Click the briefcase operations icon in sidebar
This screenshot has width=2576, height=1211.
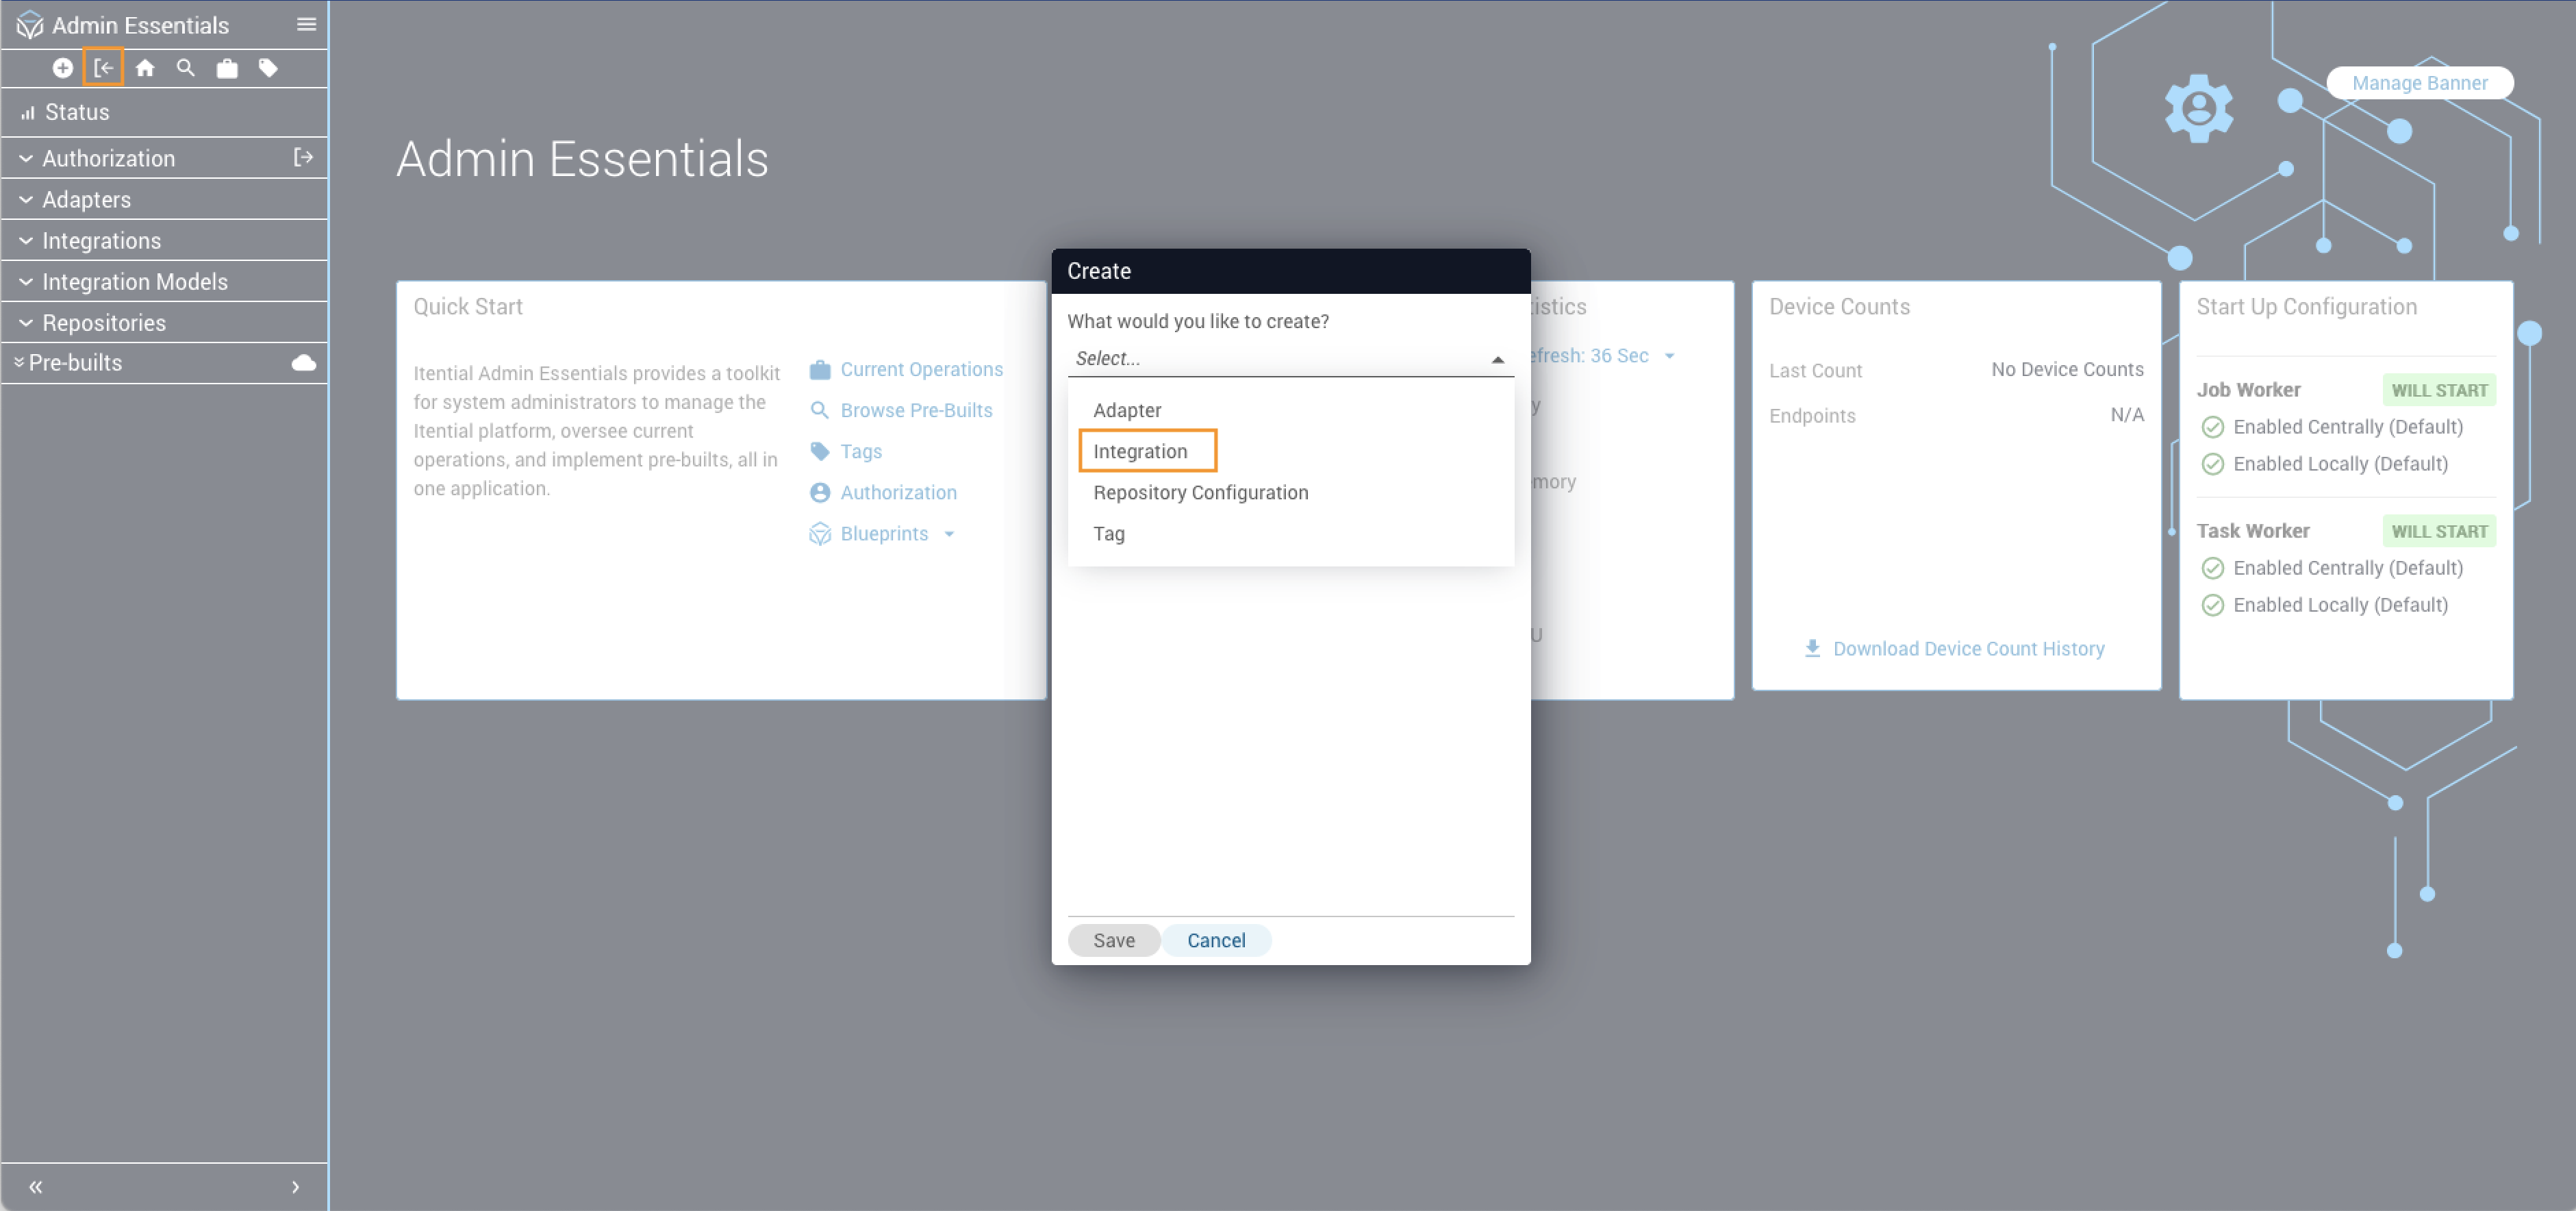pos(227,68)
